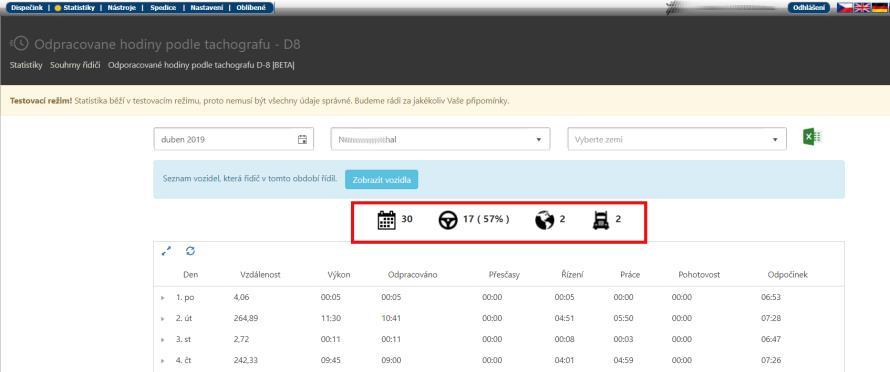Select Odpočinek value 07:28
This screenshot has height=372, width=890.
[771, 319]
